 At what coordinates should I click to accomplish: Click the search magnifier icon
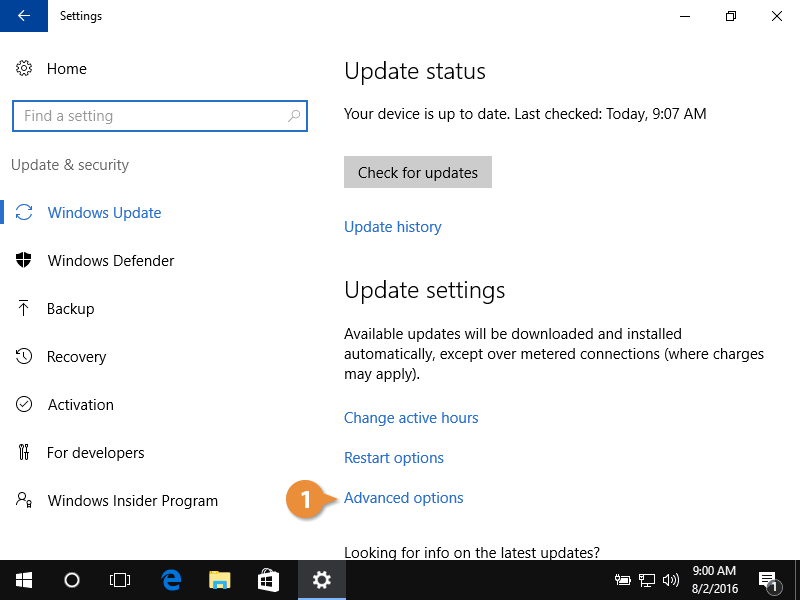click(294, 116)
